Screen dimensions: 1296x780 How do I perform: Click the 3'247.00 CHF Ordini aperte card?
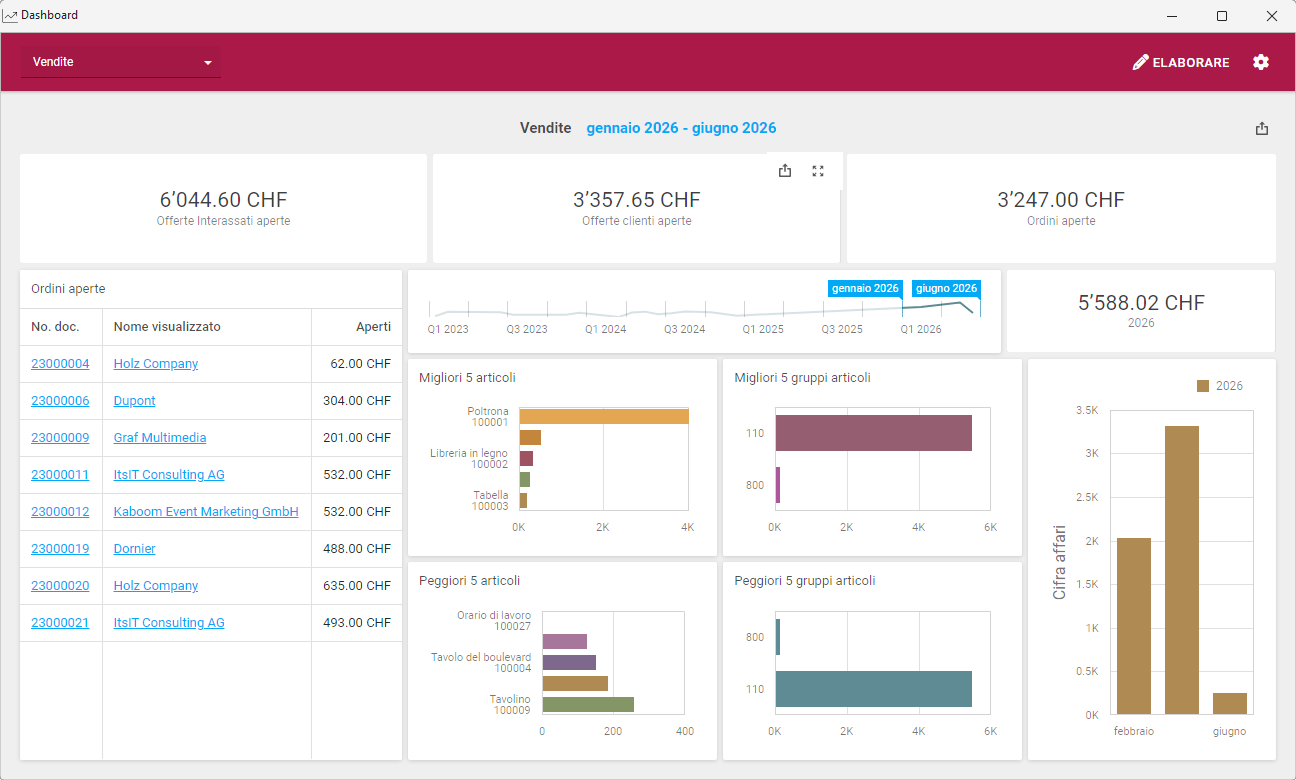[1061, 208]
